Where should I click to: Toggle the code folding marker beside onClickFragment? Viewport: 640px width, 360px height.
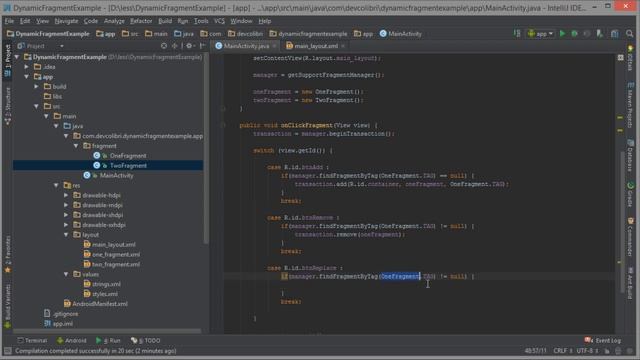223,125
